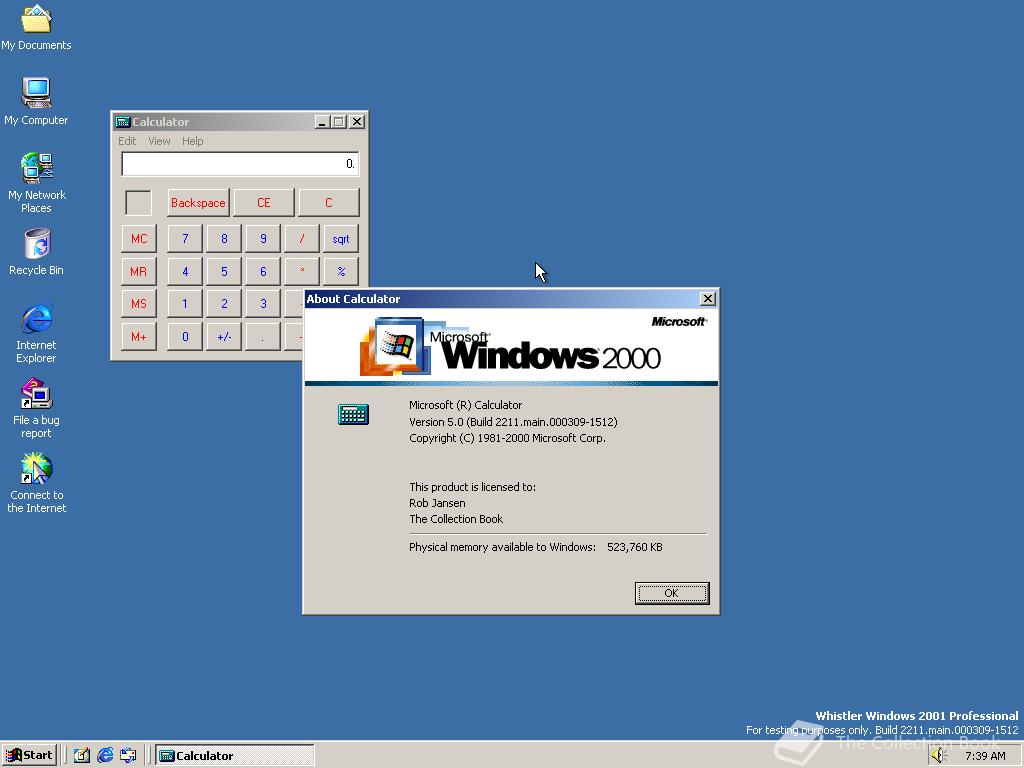Open the View menu in Calculator
1024x768 pixels.
coord(159,141)
